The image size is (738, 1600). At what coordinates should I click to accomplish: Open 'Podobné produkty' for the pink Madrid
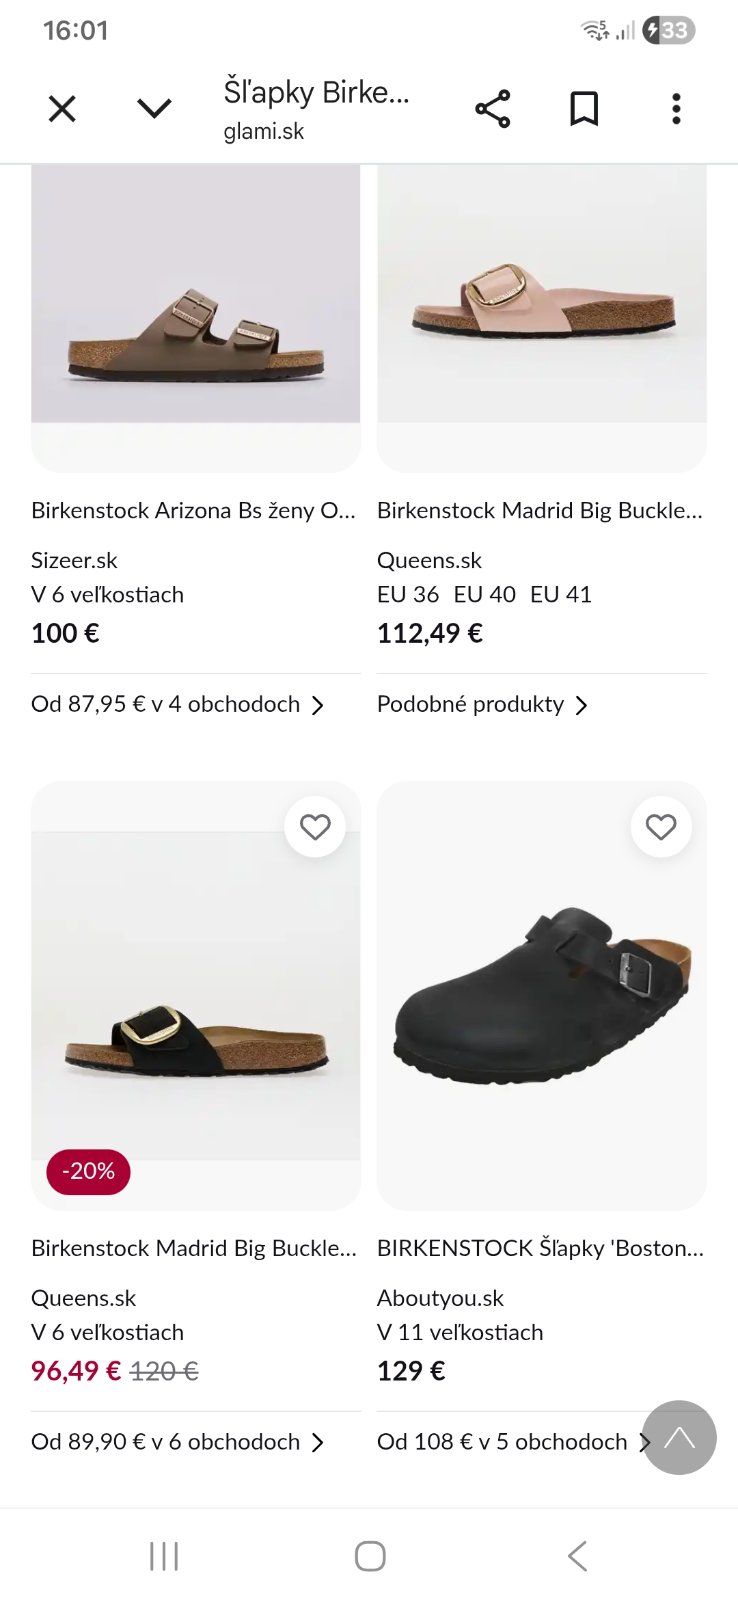click(x=482, y=704)
